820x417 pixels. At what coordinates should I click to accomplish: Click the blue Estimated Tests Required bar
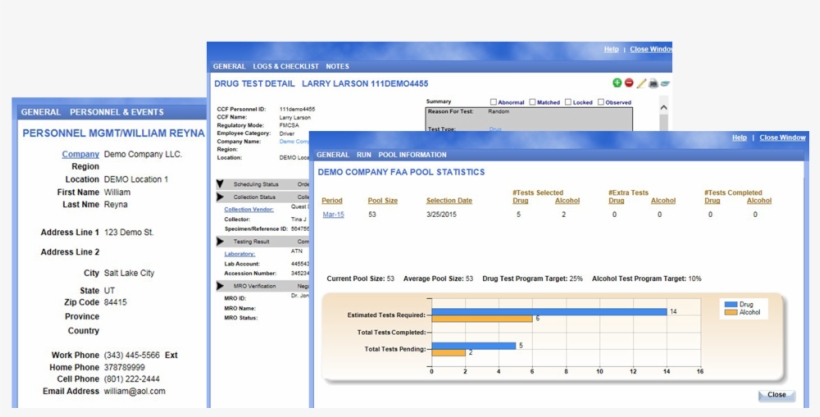click(x=549, y=312)
